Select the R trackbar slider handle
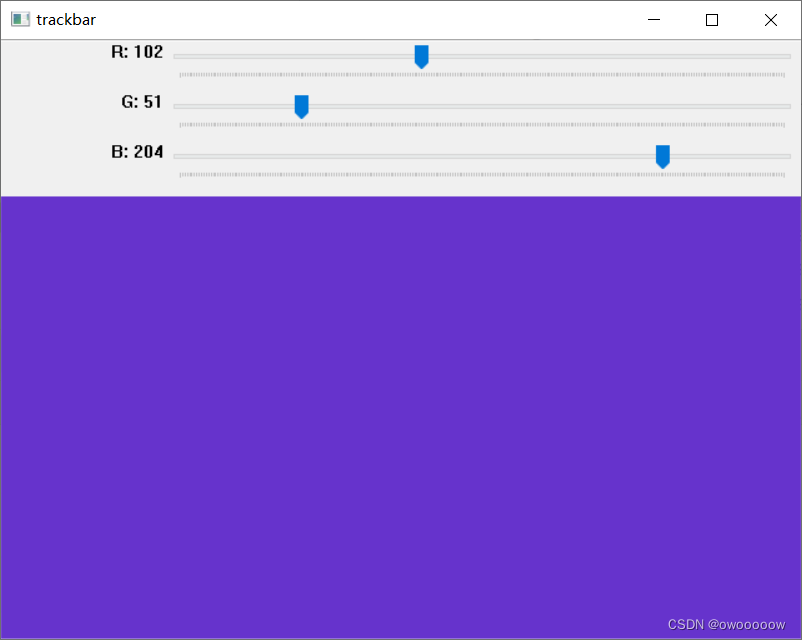802x640 pixels. coord(421,56)
